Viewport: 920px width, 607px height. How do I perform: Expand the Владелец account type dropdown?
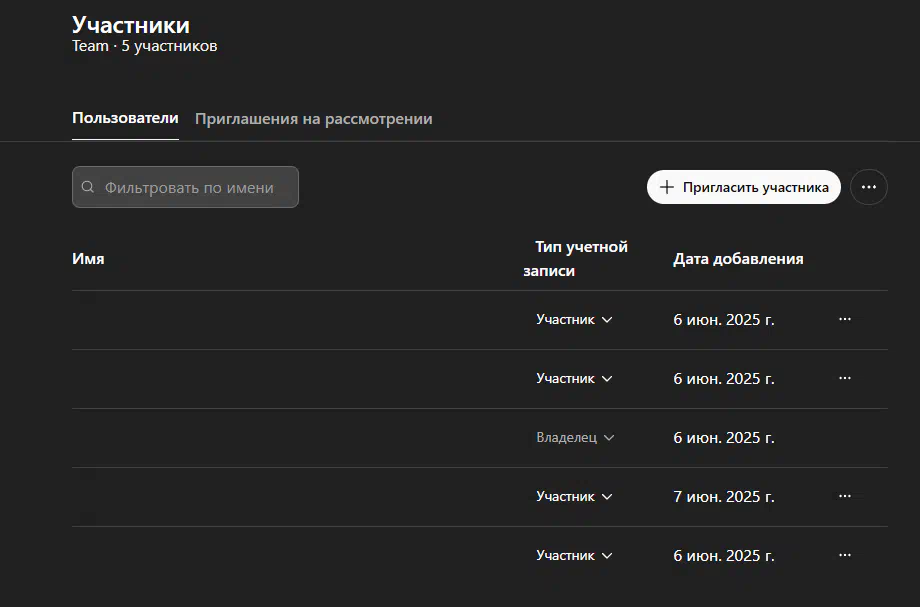575,438
